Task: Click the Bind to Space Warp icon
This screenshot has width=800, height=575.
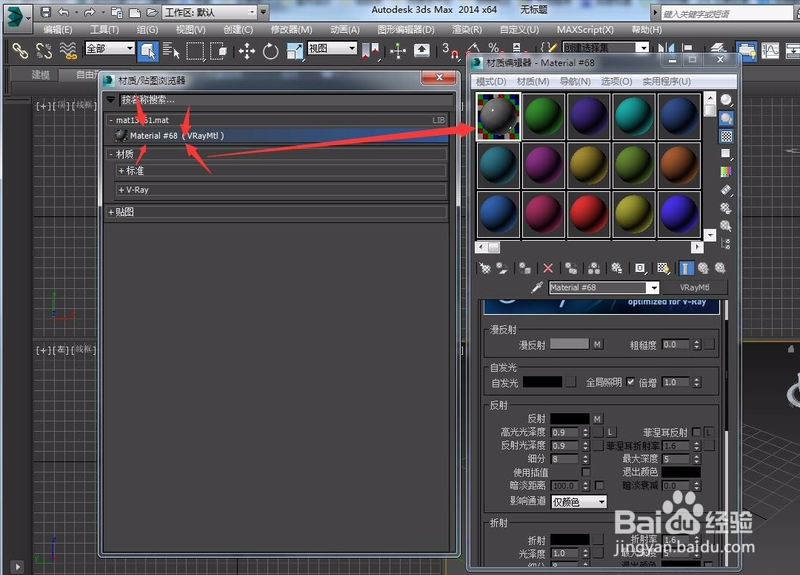Action: tap(68, 51)
